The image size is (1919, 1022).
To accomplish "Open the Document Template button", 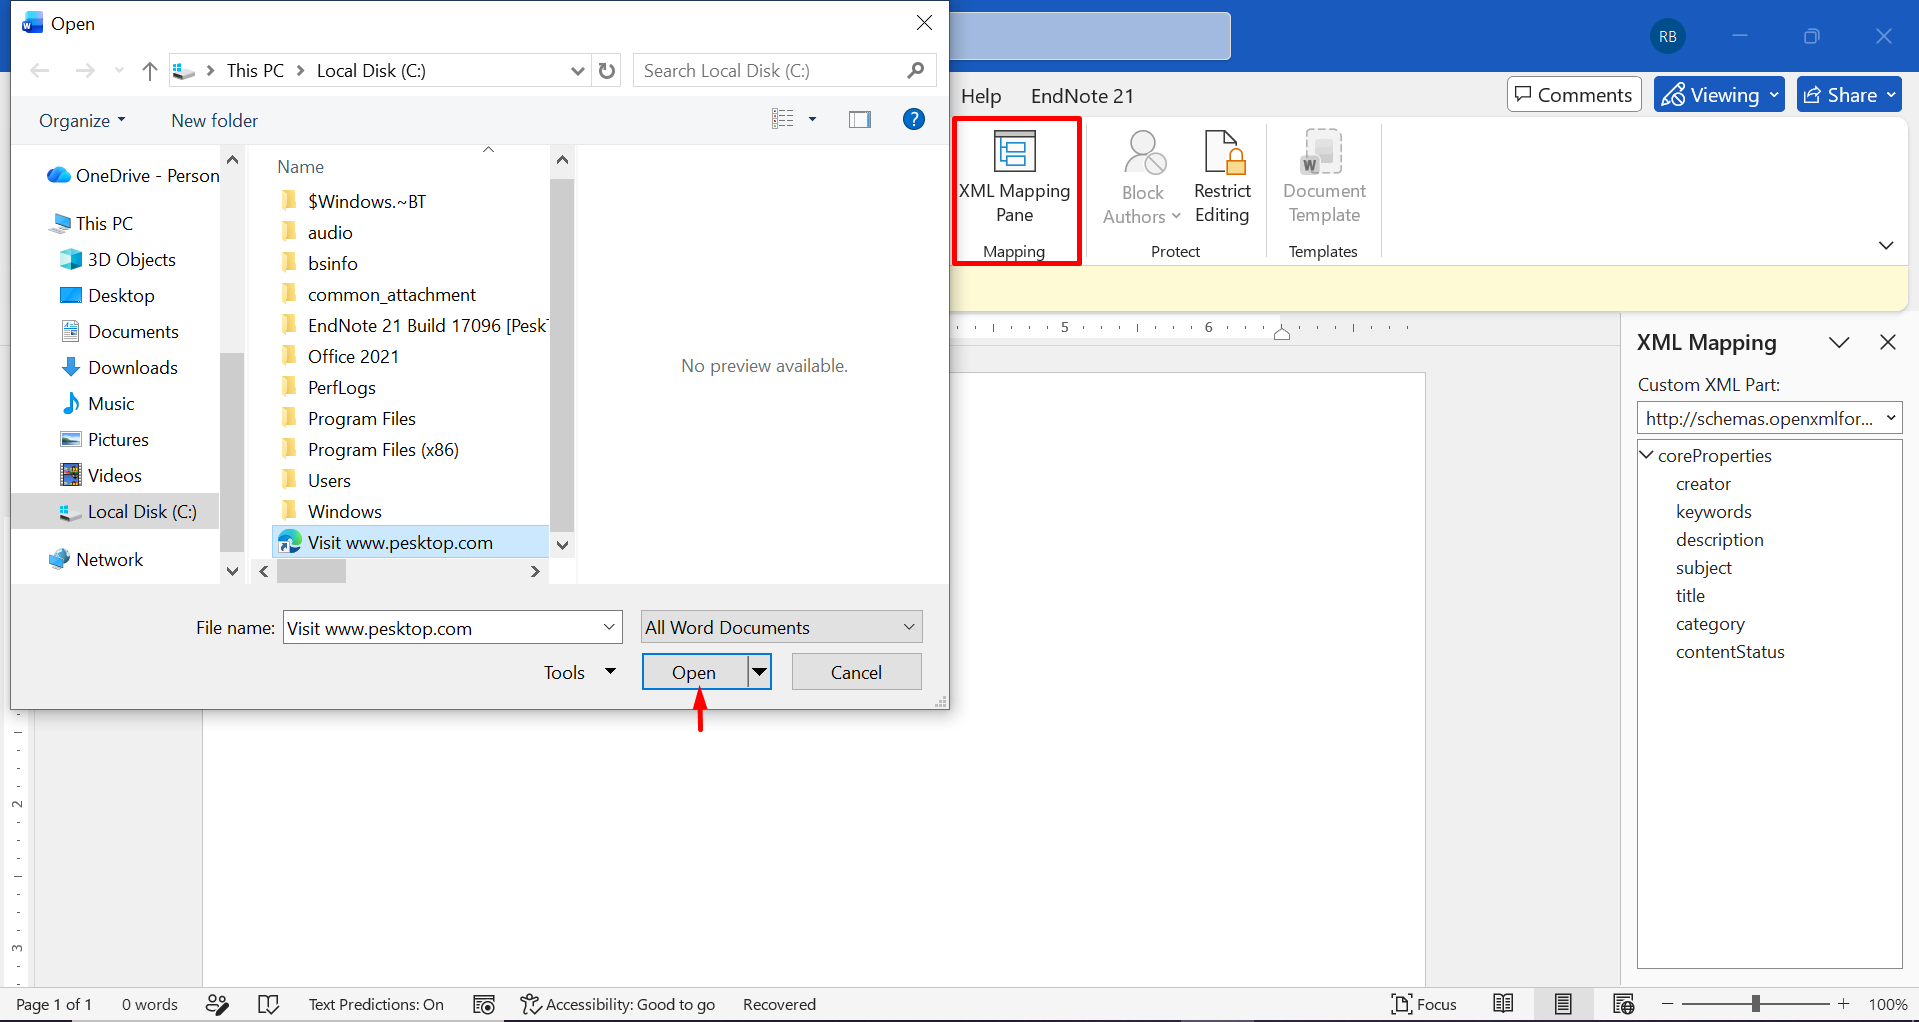I will (1323, 177).
